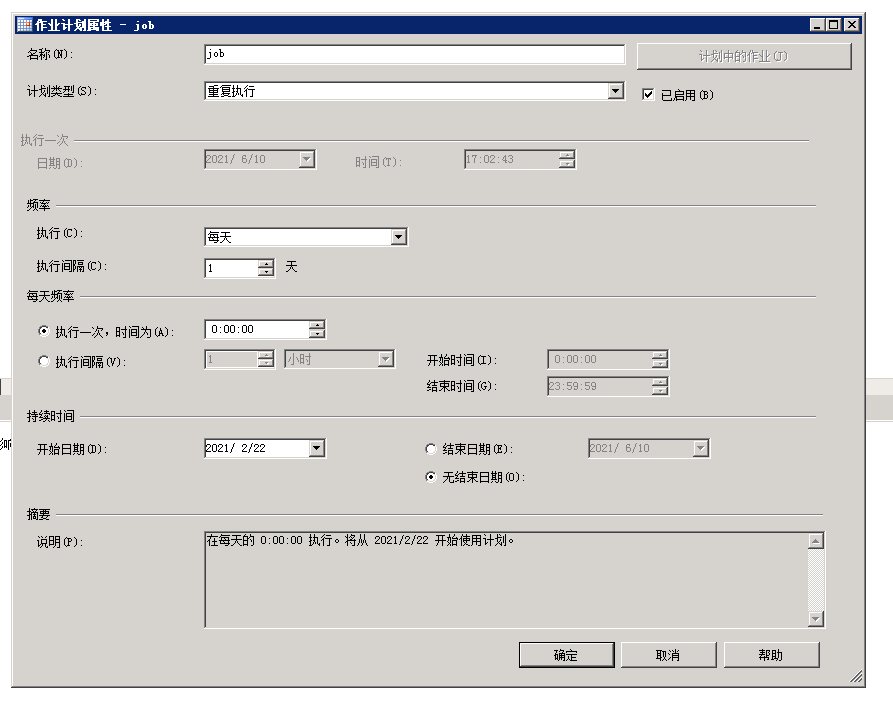Click the 计划中的作业 button

[x=746, y=54]
